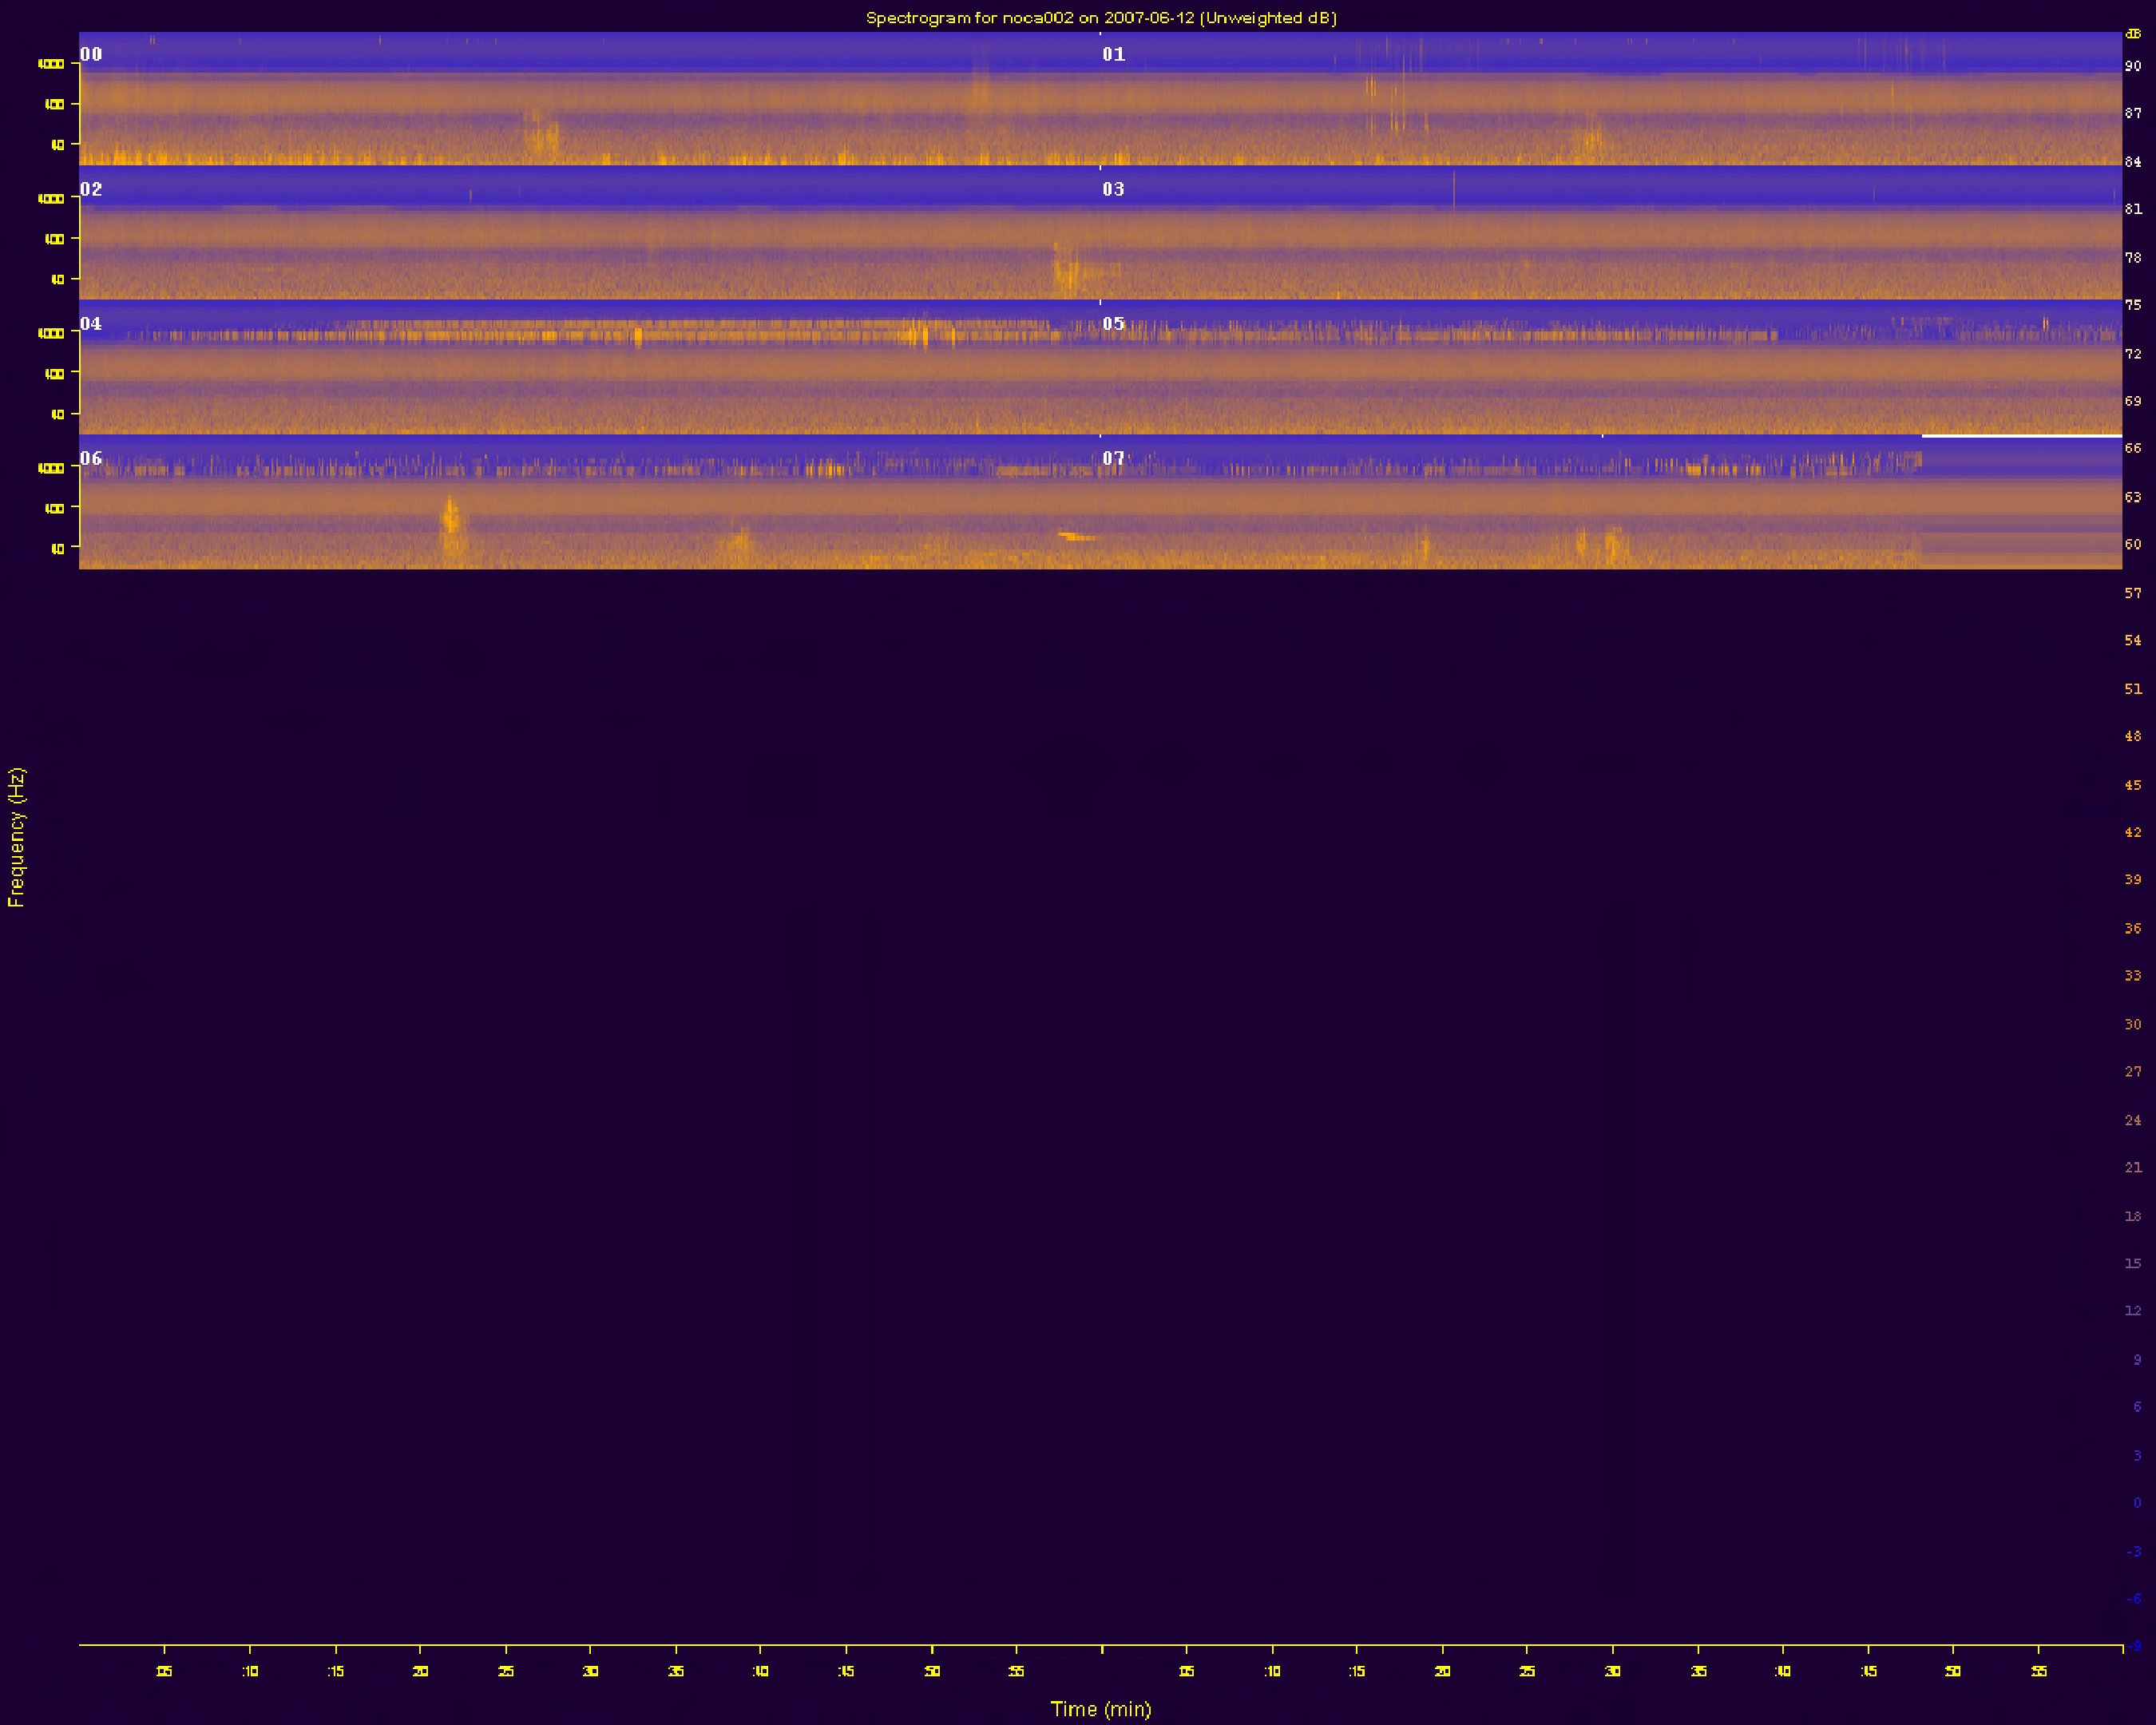The height and width of the screenshot is (1725, 2156).
Task: Select the hour label "06"
Action: [91, 458]
